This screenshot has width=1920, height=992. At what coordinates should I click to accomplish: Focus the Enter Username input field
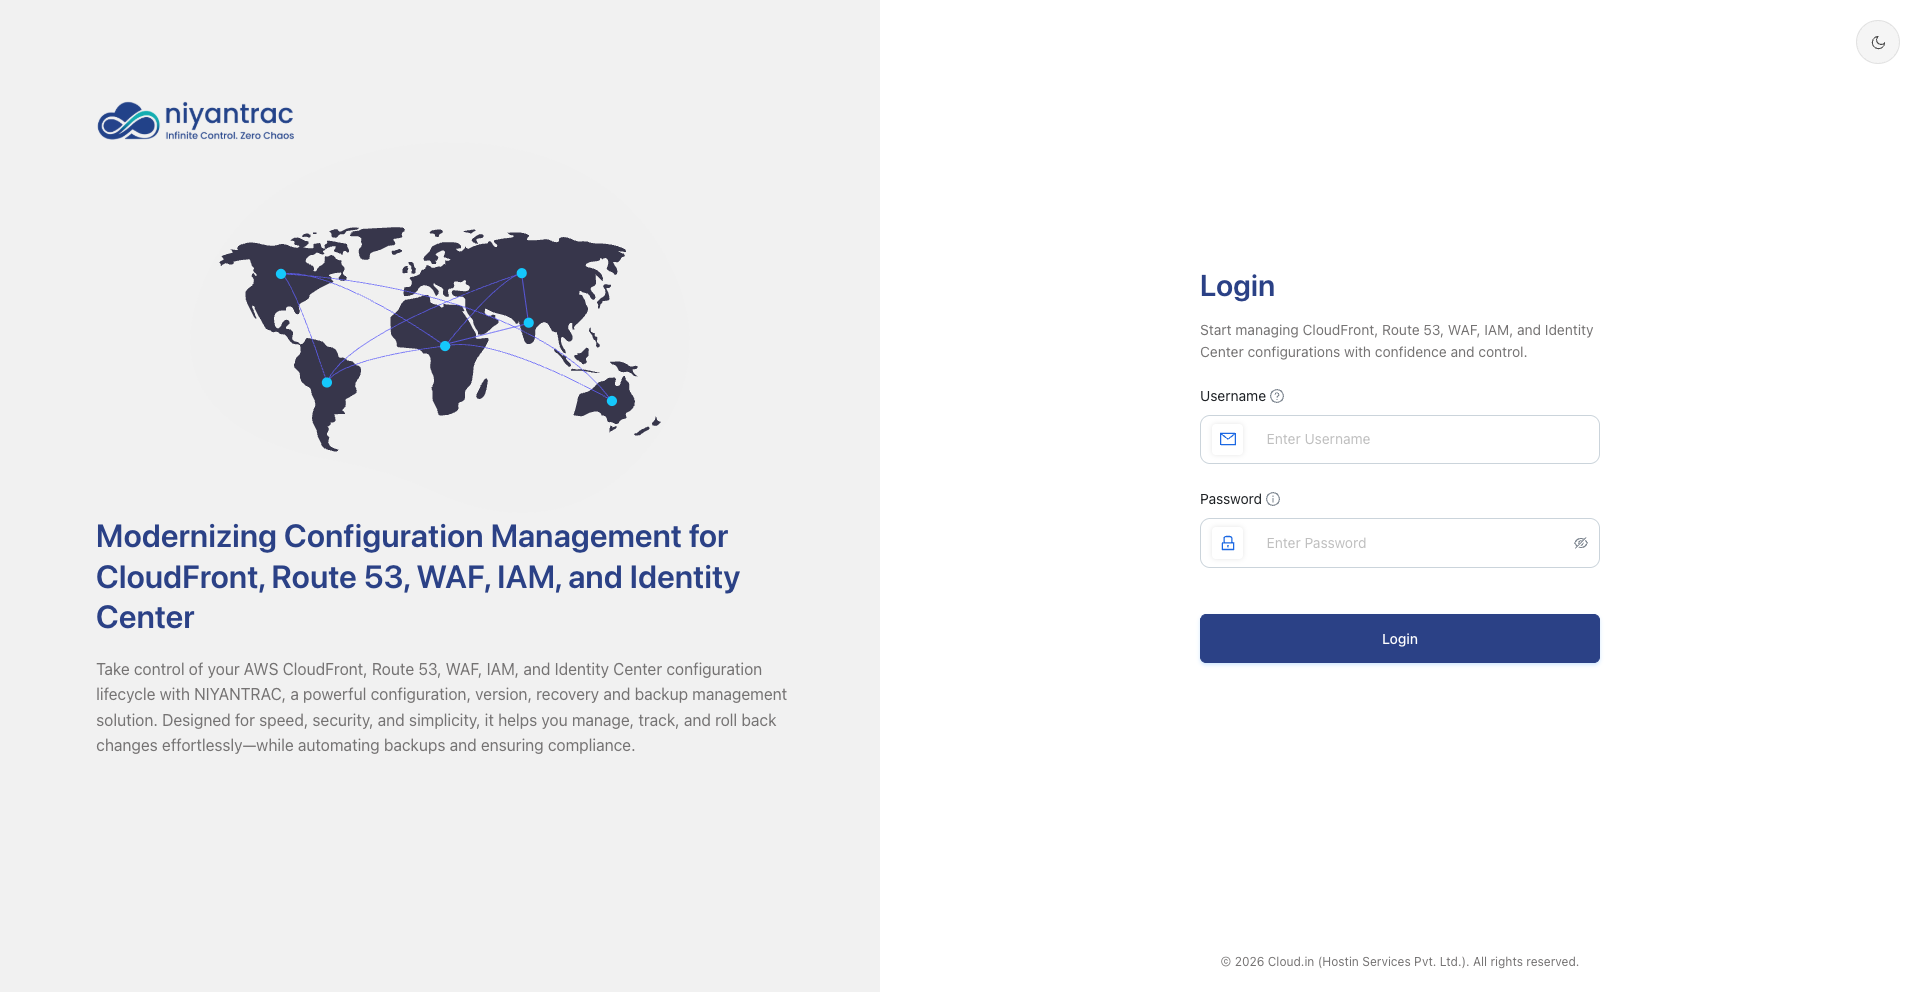[1400, 439]
